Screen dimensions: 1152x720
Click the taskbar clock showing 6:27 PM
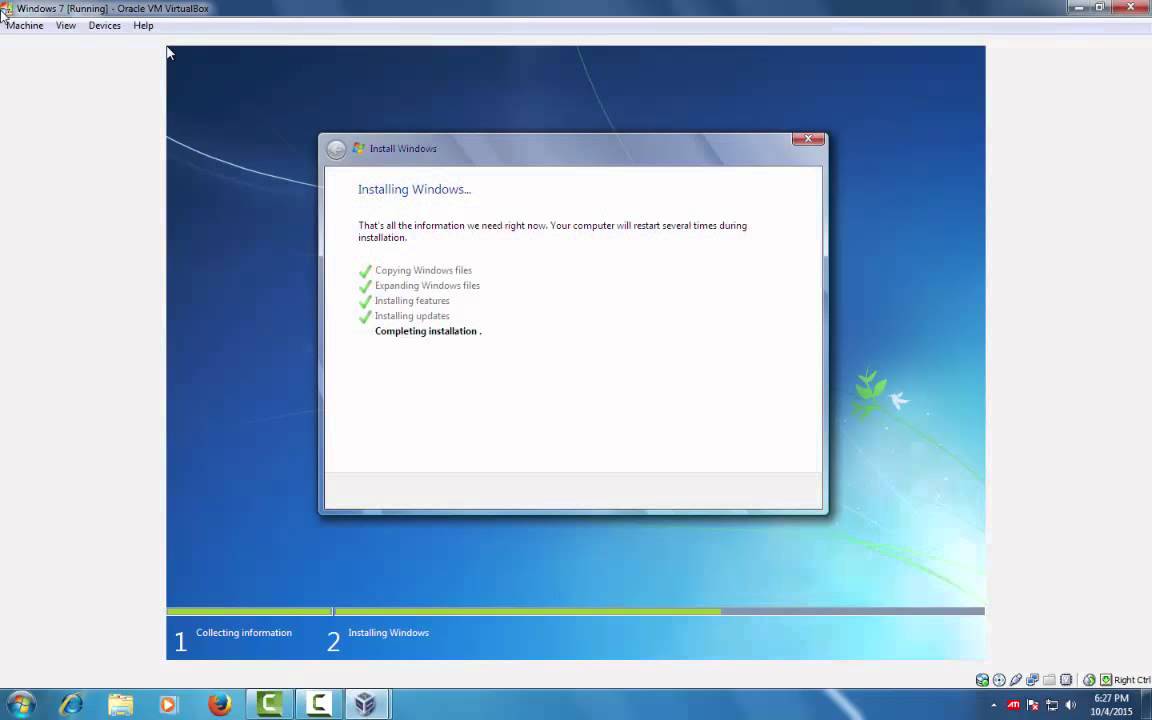[1112, 705]
